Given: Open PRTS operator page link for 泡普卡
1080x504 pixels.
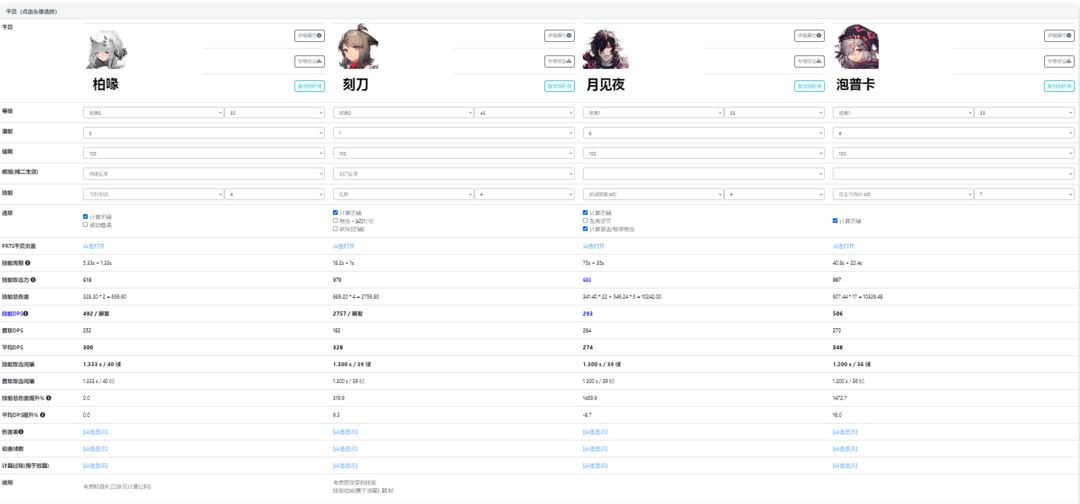Looking at the screenshot, I should click(x=843, y=246).
